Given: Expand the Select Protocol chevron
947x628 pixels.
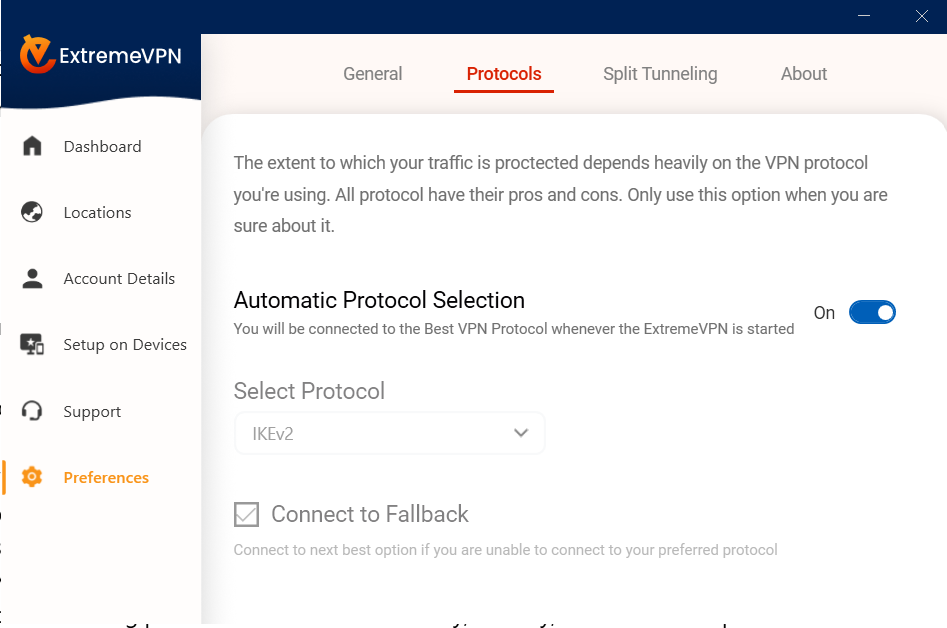Looking at the screenshot, I should 521,433.
